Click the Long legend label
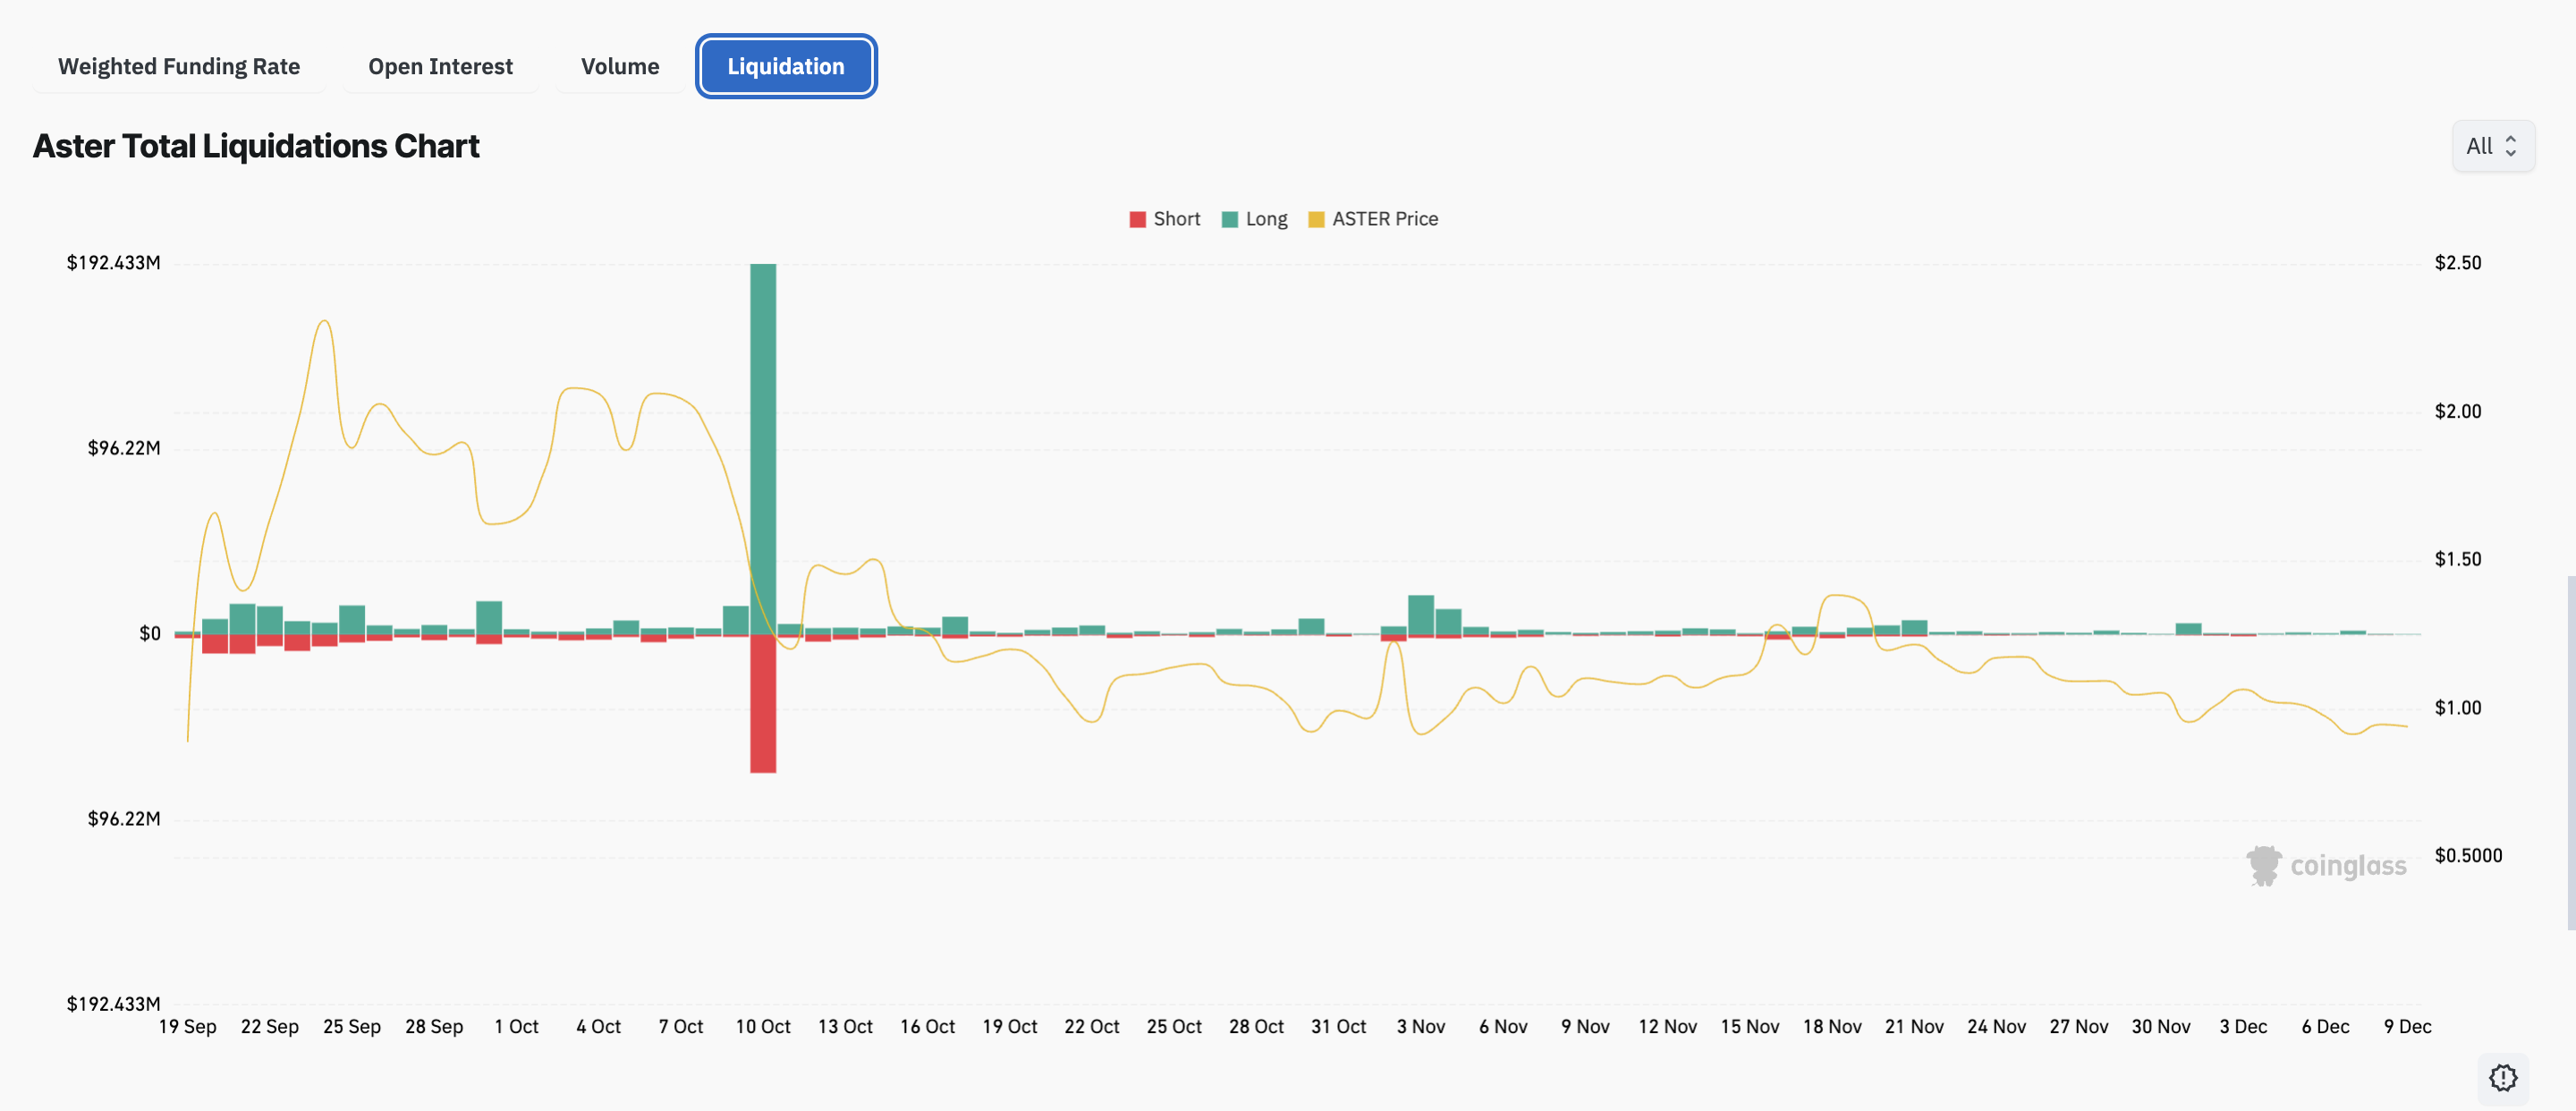Viewport: 2576px width, 1111px height. 1266,219
